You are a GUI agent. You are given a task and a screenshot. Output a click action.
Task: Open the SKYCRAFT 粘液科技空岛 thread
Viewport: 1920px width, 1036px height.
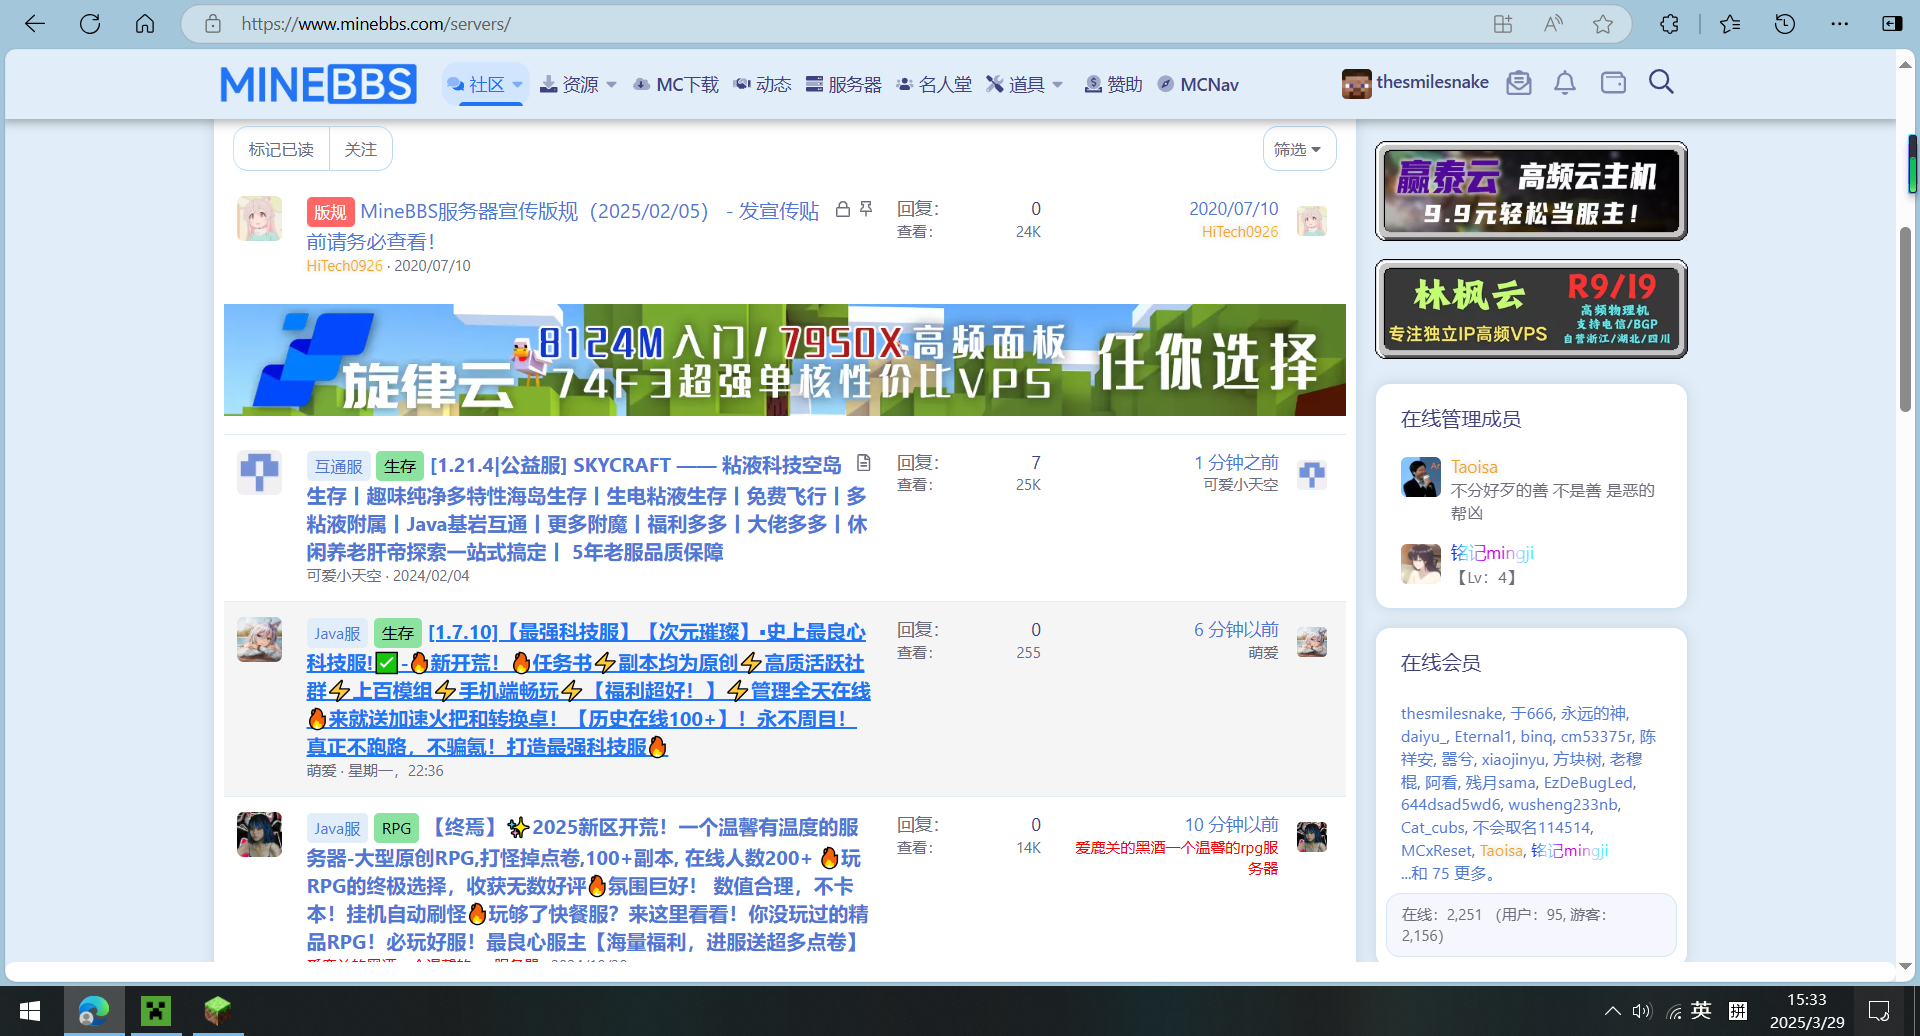pyautogui.click(x=636, y=466)
